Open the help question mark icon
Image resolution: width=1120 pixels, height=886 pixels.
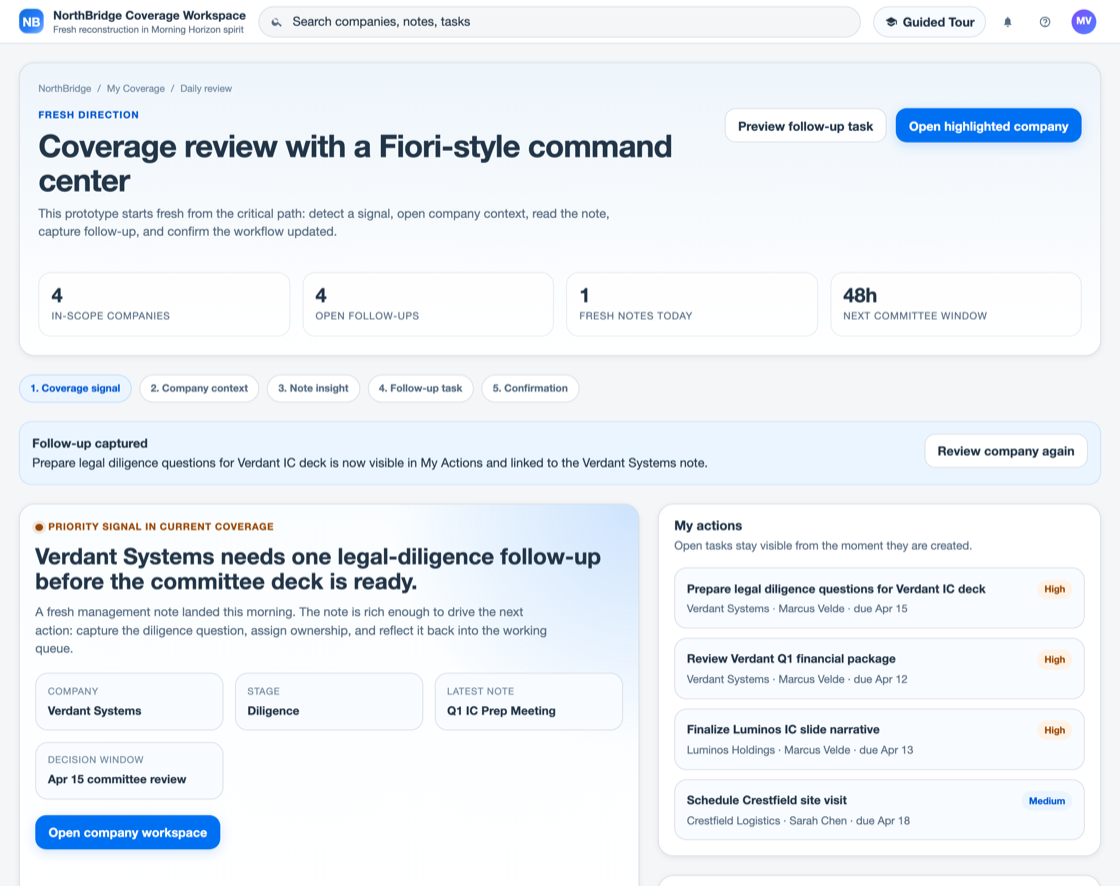click(x=1045, y=22)
